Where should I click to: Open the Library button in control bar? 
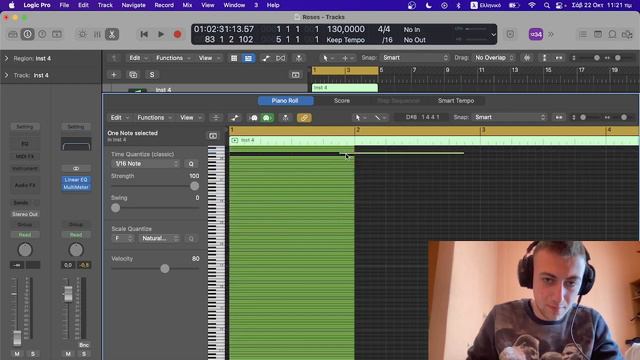pos(13,34)
